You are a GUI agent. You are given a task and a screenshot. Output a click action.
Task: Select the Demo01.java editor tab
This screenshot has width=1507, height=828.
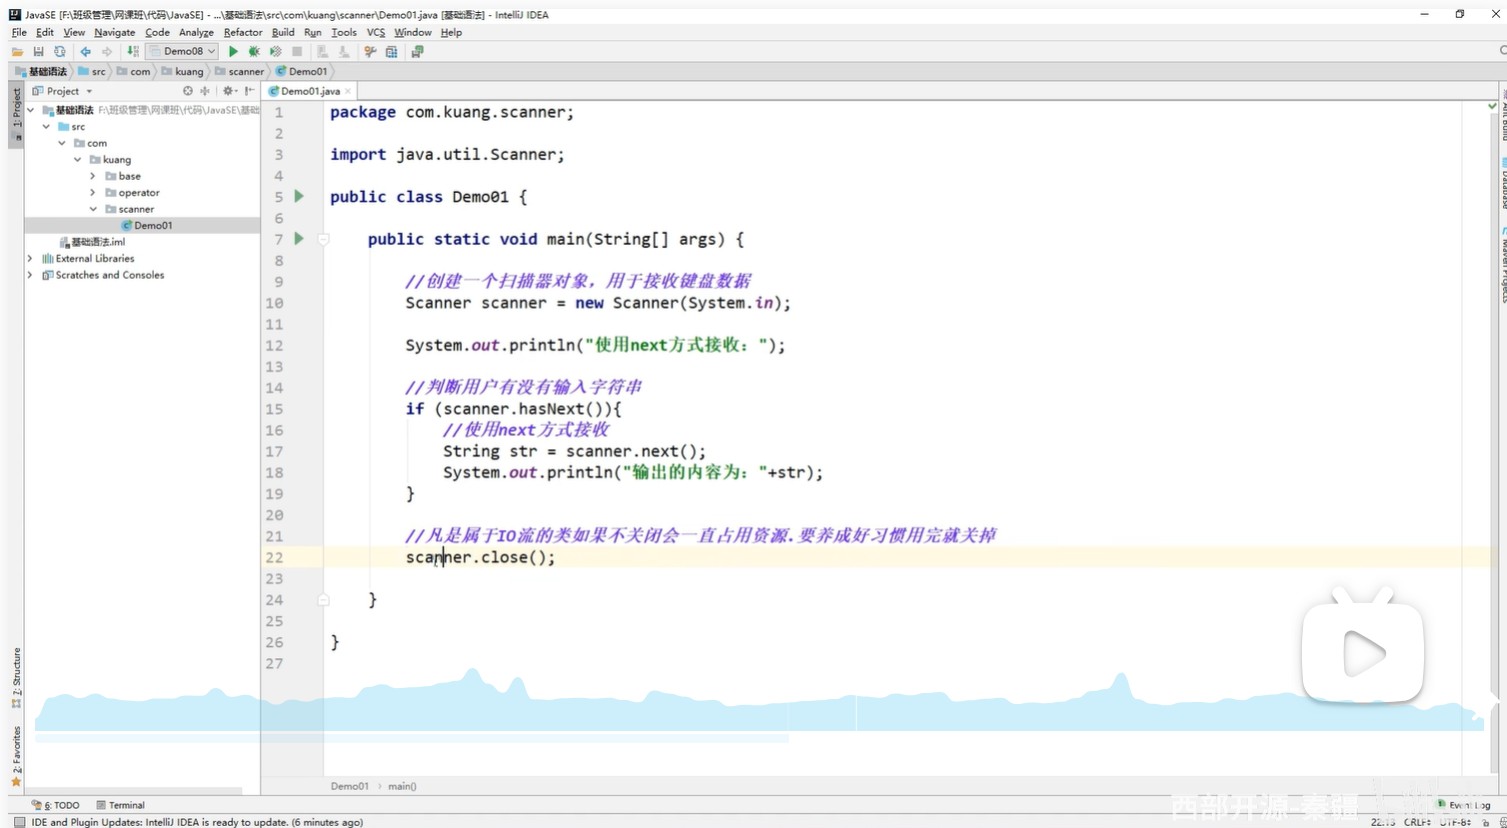coord(310,91)
